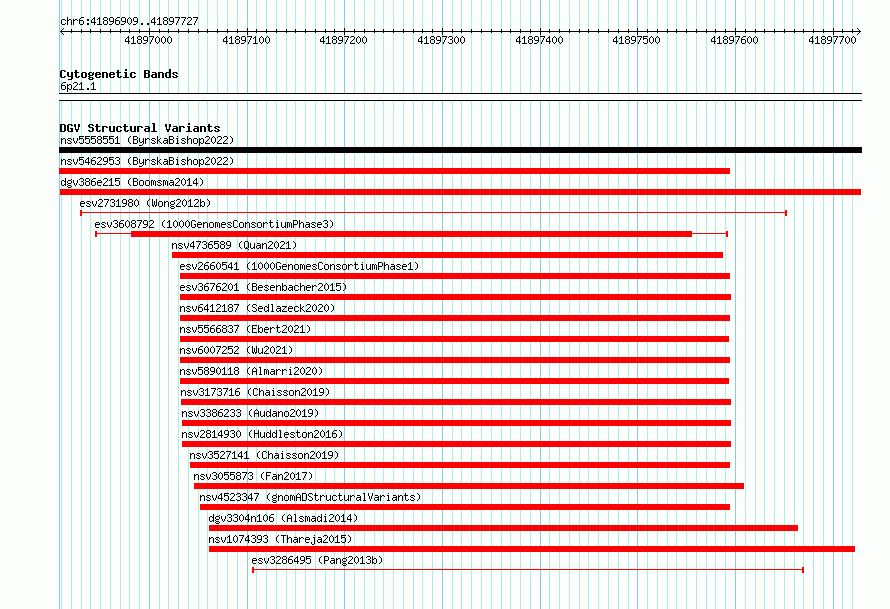
Task: Click ruler position 41897300
Action: pos(441,40)
